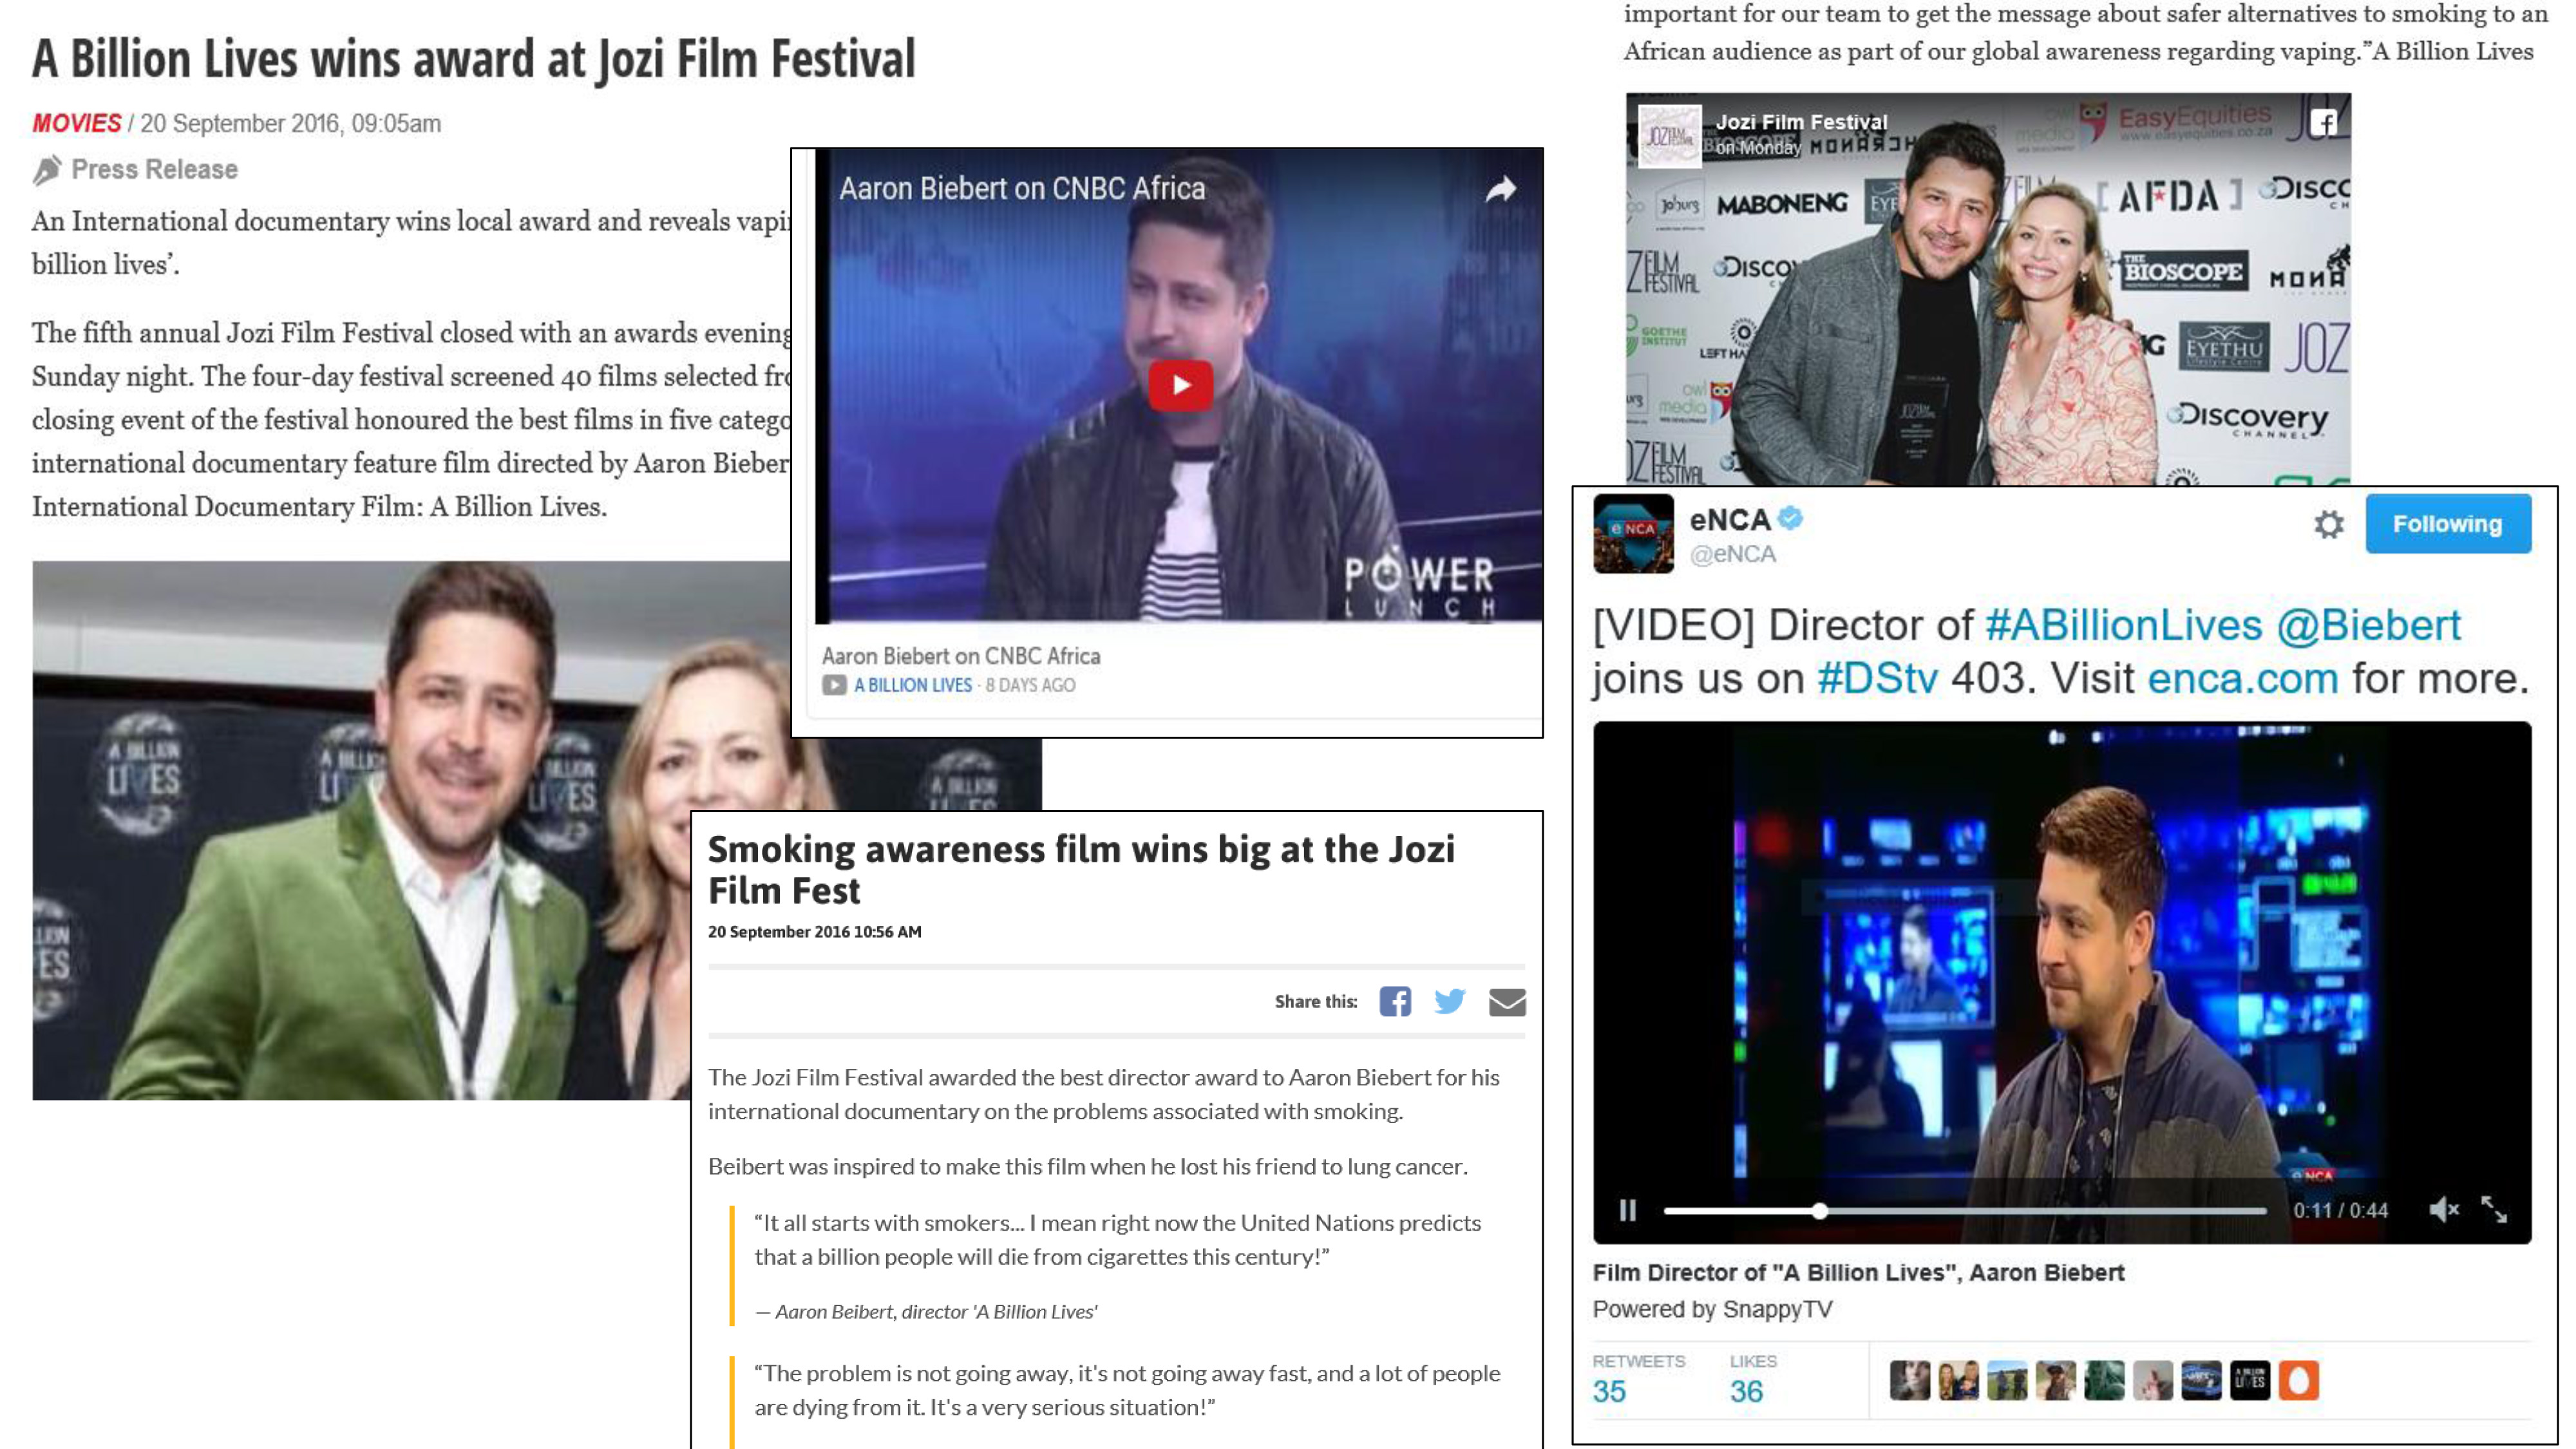
Task: Open the Jozi Film Festival page name link
Action: click(x=1801, y=122)
